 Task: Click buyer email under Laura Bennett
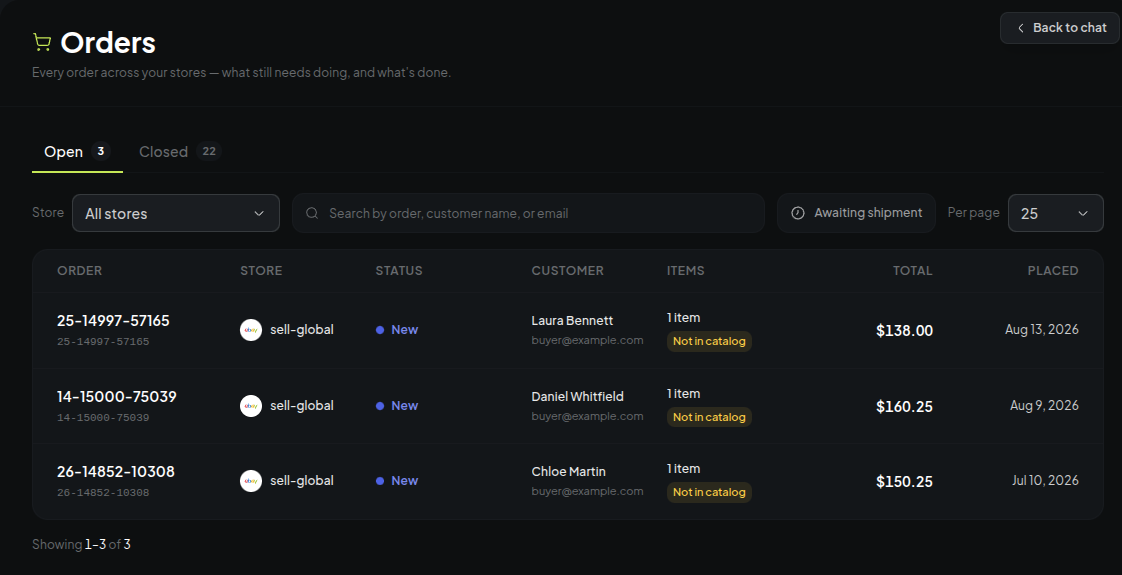click(x=587, y=340)
